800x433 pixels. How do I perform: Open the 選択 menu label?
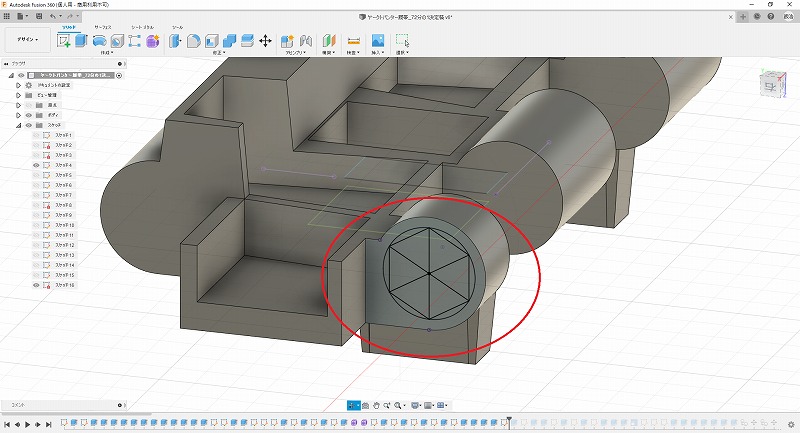pos(401,52)
